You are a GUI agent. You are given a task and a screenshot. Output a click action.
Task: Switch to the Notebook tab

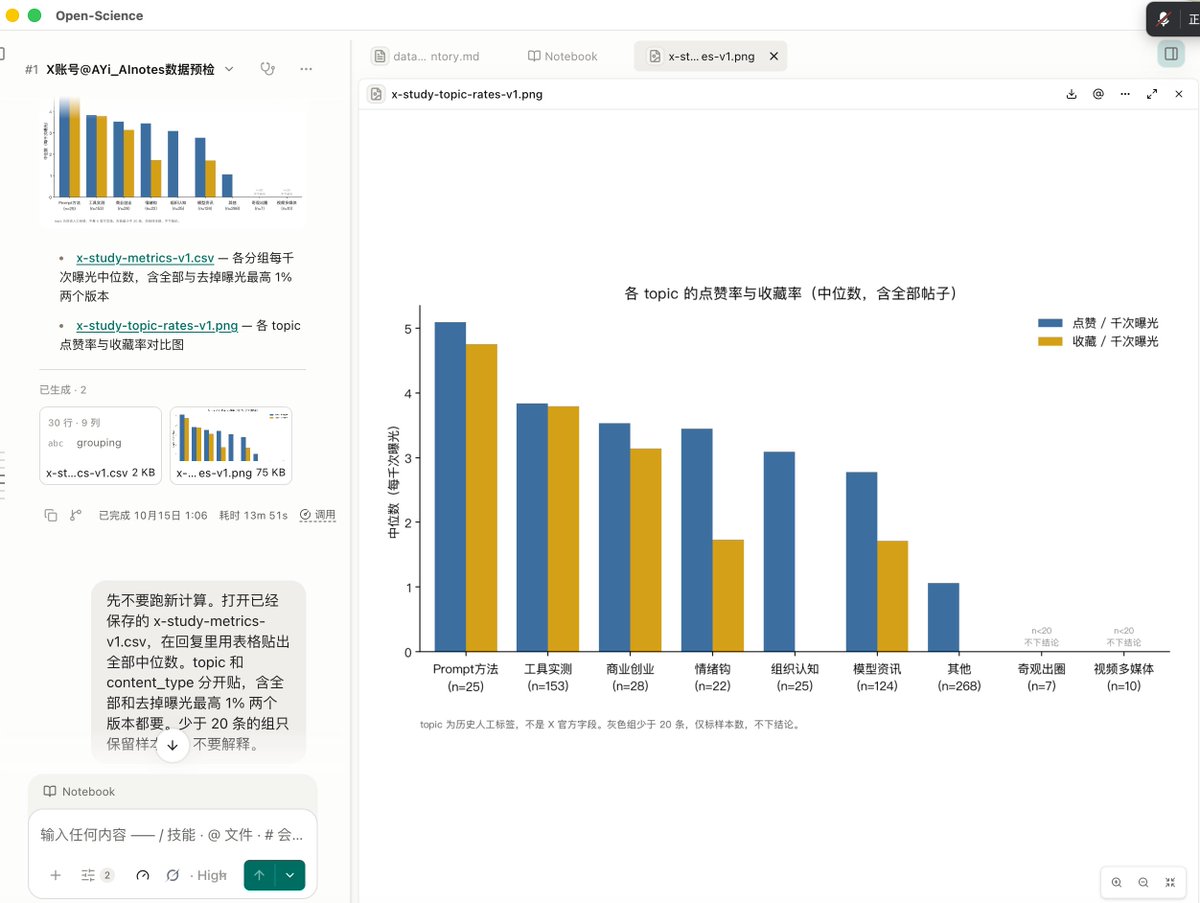563,57
